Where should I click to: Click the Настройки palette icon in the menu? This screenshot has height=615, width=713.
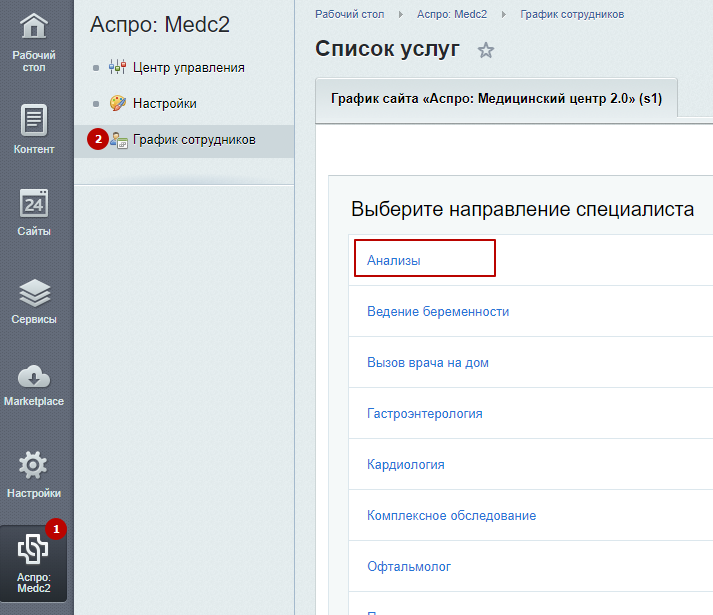tap(118, 103)
